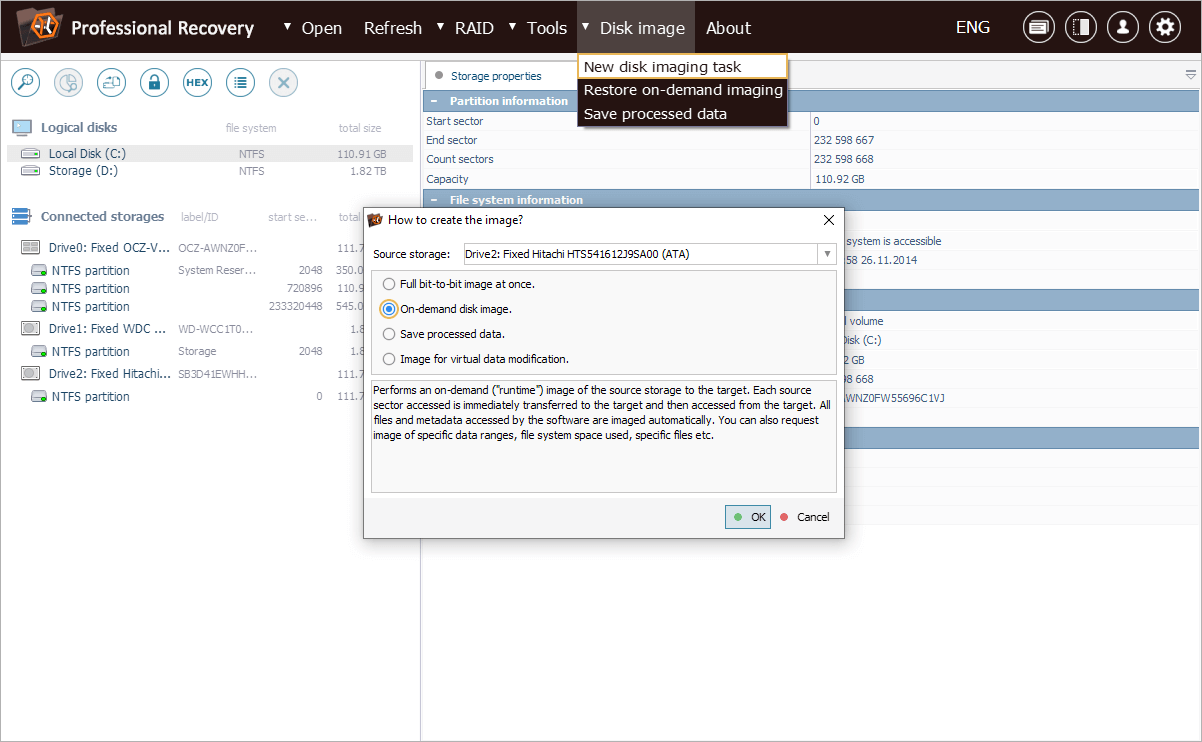Toggle the side panel layout icon

point(1081,28)
